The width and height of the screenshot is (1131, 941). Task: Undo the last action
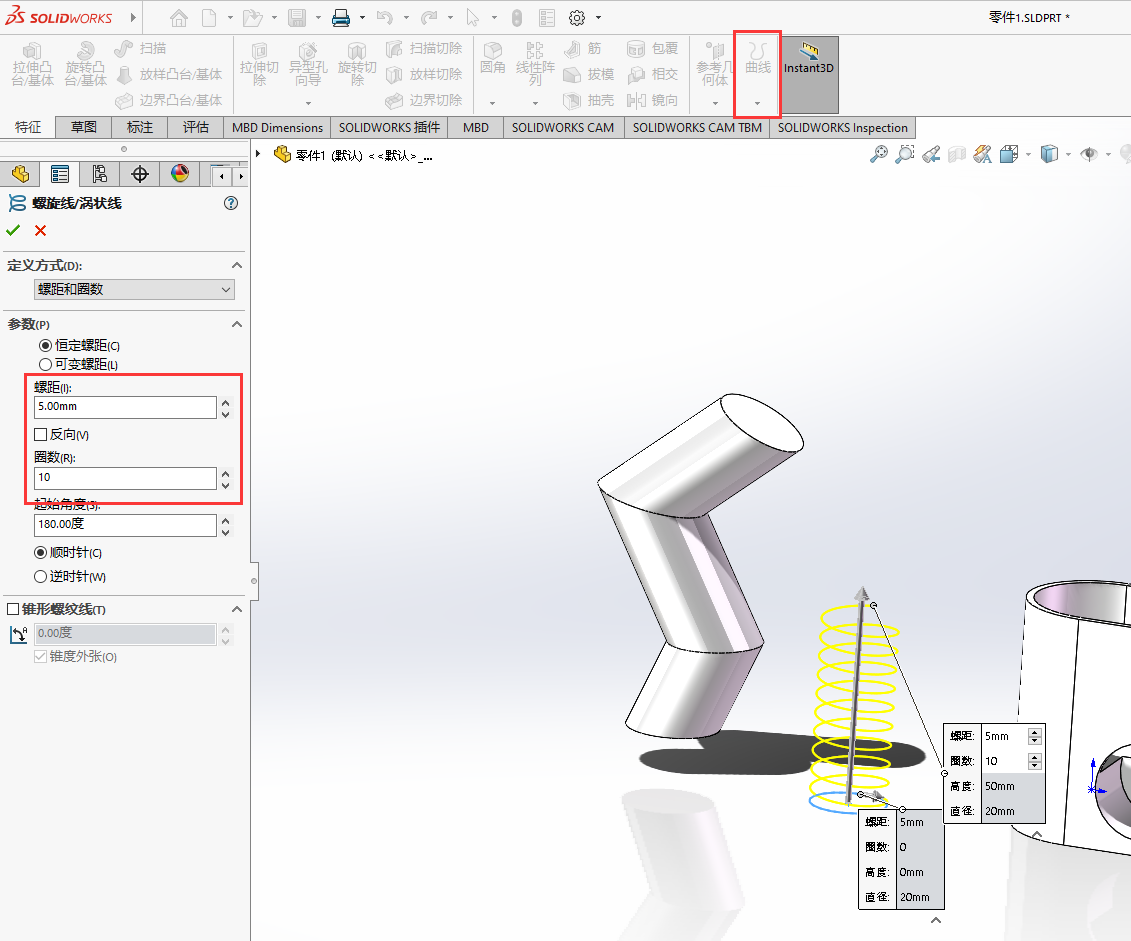click(385, 18)
